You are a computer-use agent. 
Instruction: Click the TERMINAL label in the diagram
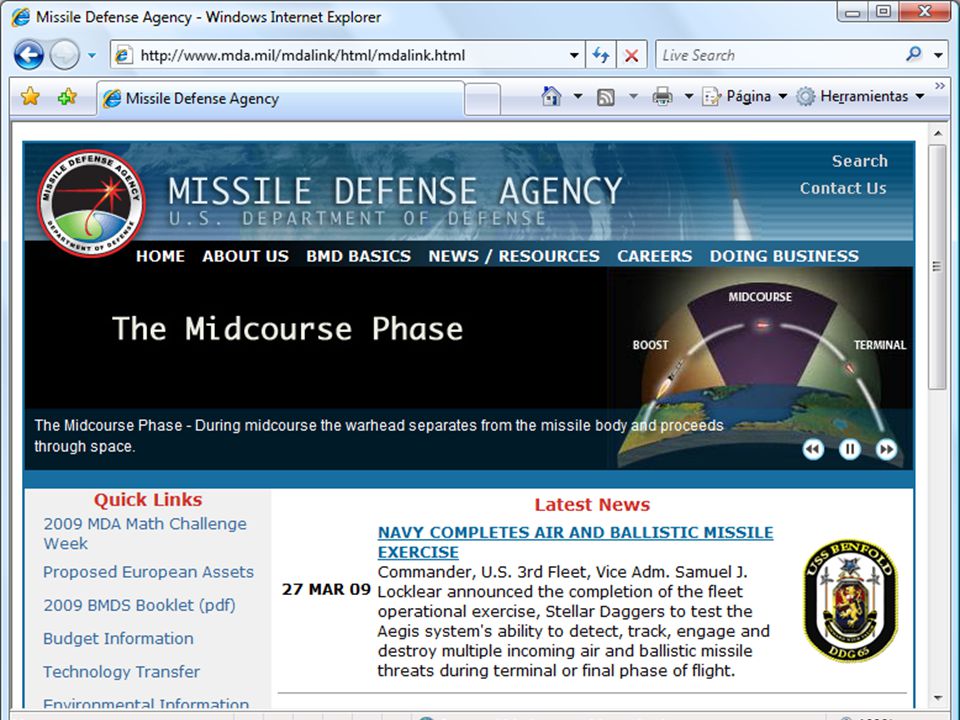880,345
